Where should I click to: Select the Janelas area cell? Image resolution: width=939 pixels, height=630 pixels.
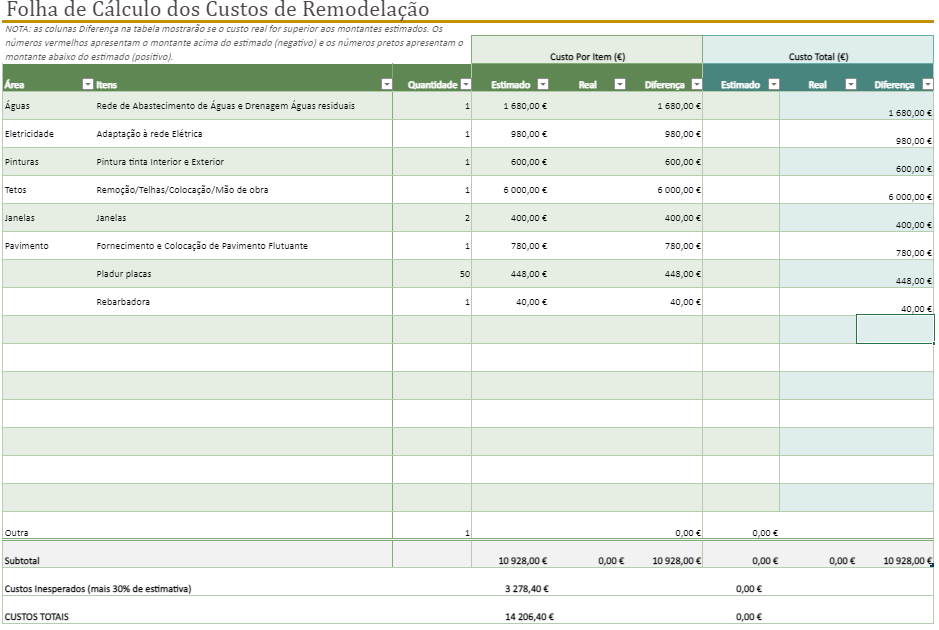coord(48,218)
